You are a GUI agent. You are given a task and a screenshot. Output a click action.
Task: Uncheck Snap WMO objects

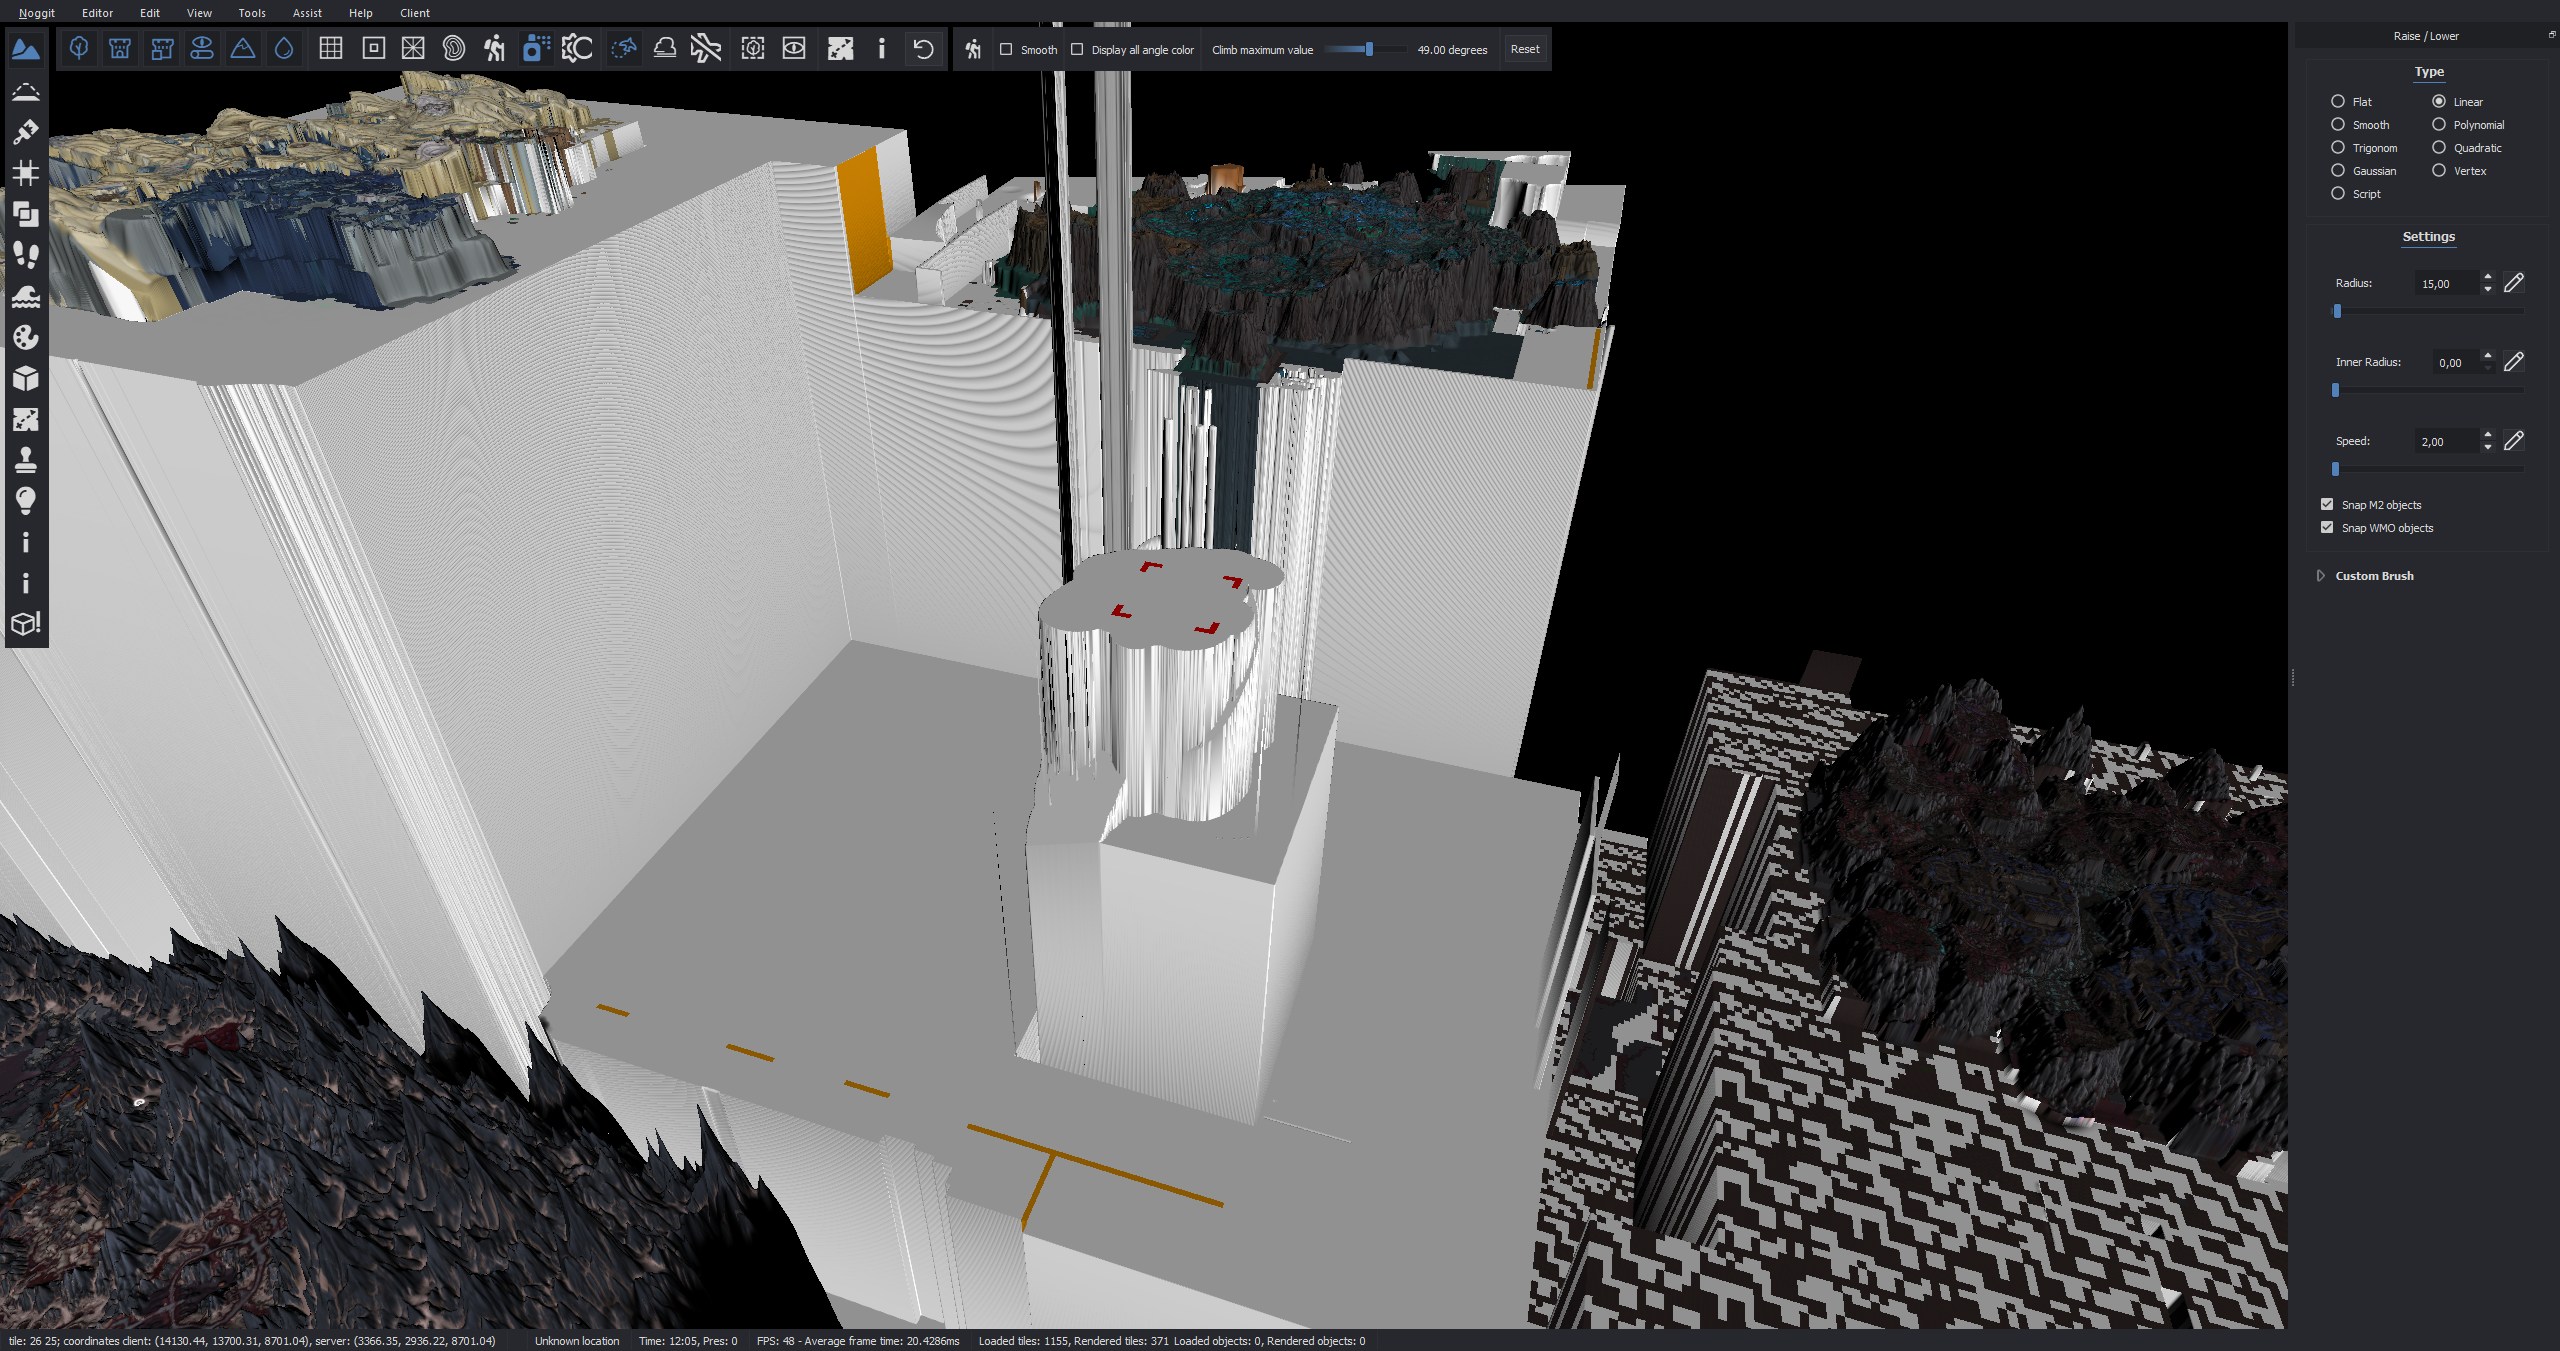point(2327,527)
